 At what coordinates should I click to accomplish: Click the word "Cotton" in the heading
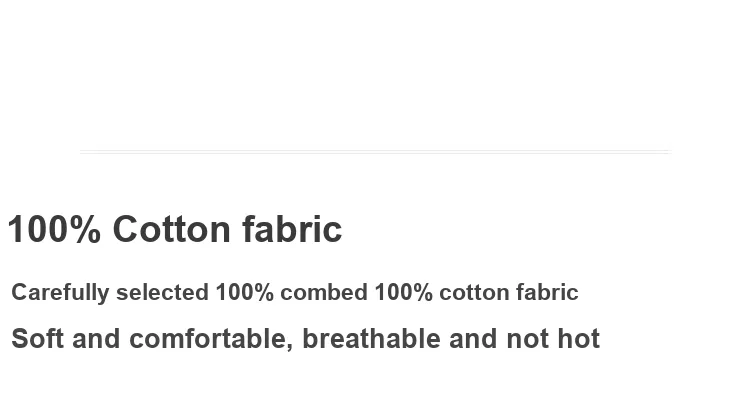coord(172,229)
